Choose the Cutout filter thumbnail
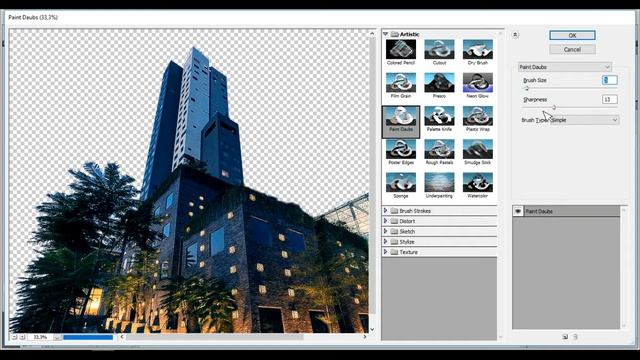Viewport: 640px width, 360px height. (x=439, y=49)
